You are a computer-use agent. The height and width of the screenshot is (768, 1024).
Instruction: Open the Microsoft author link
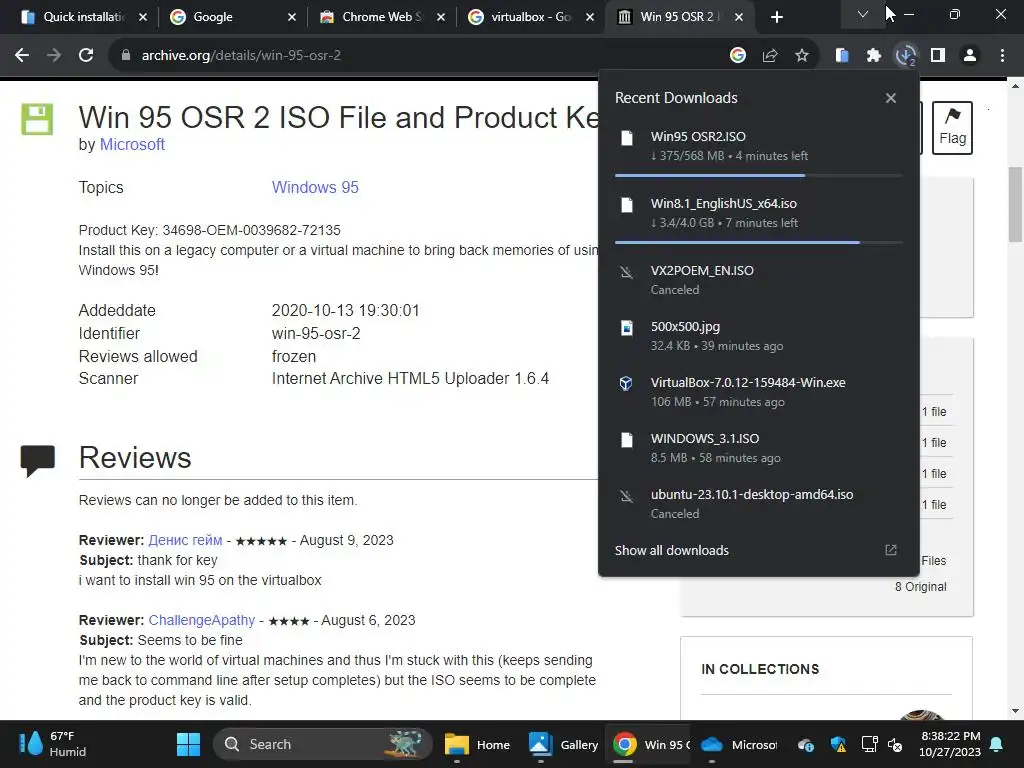pos(132,144)
